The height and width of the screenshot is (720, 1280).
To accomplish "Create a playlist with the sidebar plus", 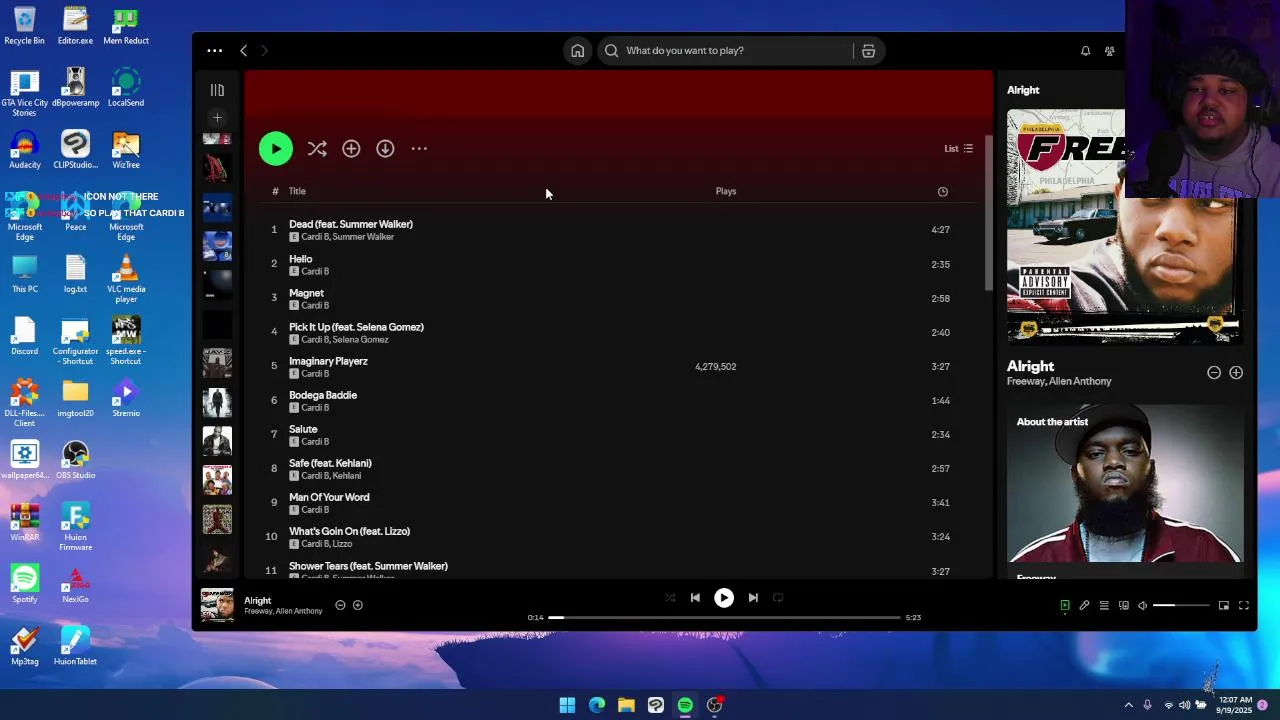I will 217,118.
